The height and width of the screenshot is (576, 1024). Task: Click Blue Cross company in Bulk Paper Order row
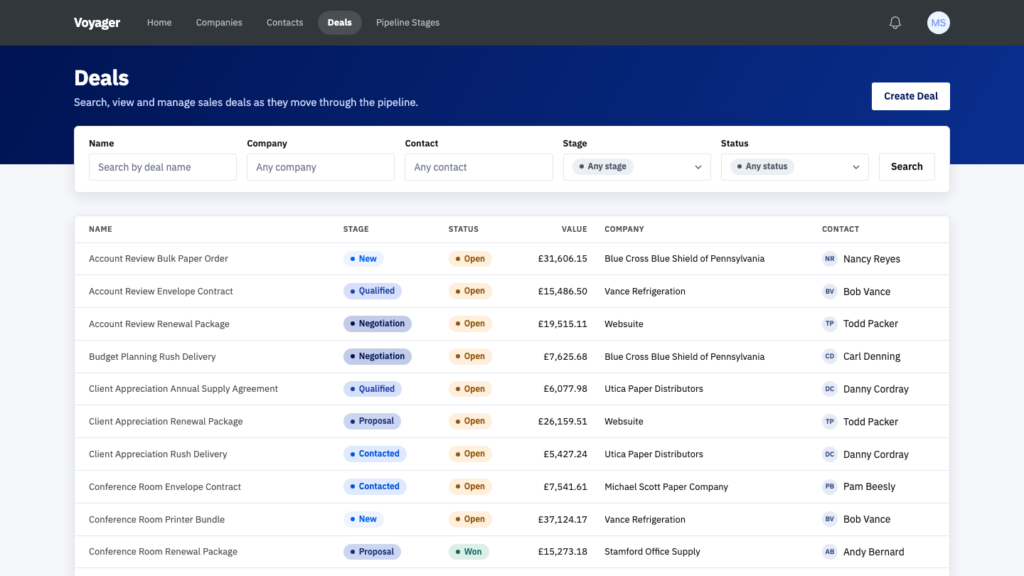(x=684, y=259)
